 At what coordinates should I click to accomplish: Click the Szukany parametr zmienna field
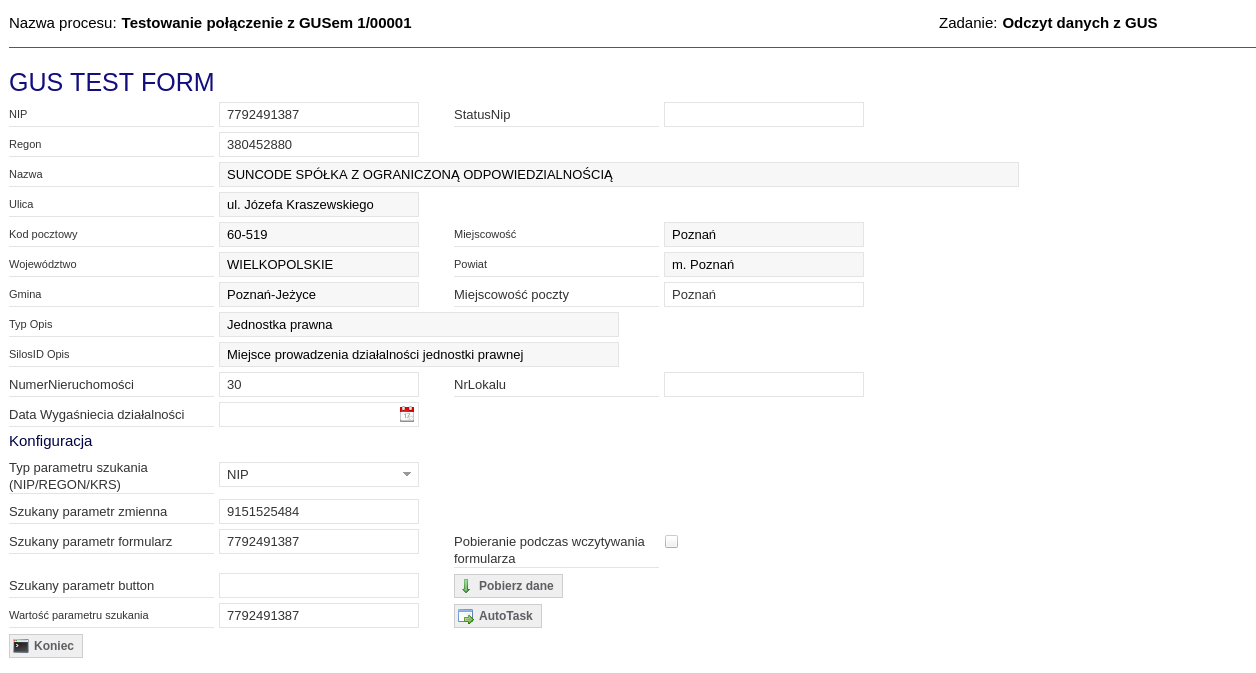tap(319, 511)
